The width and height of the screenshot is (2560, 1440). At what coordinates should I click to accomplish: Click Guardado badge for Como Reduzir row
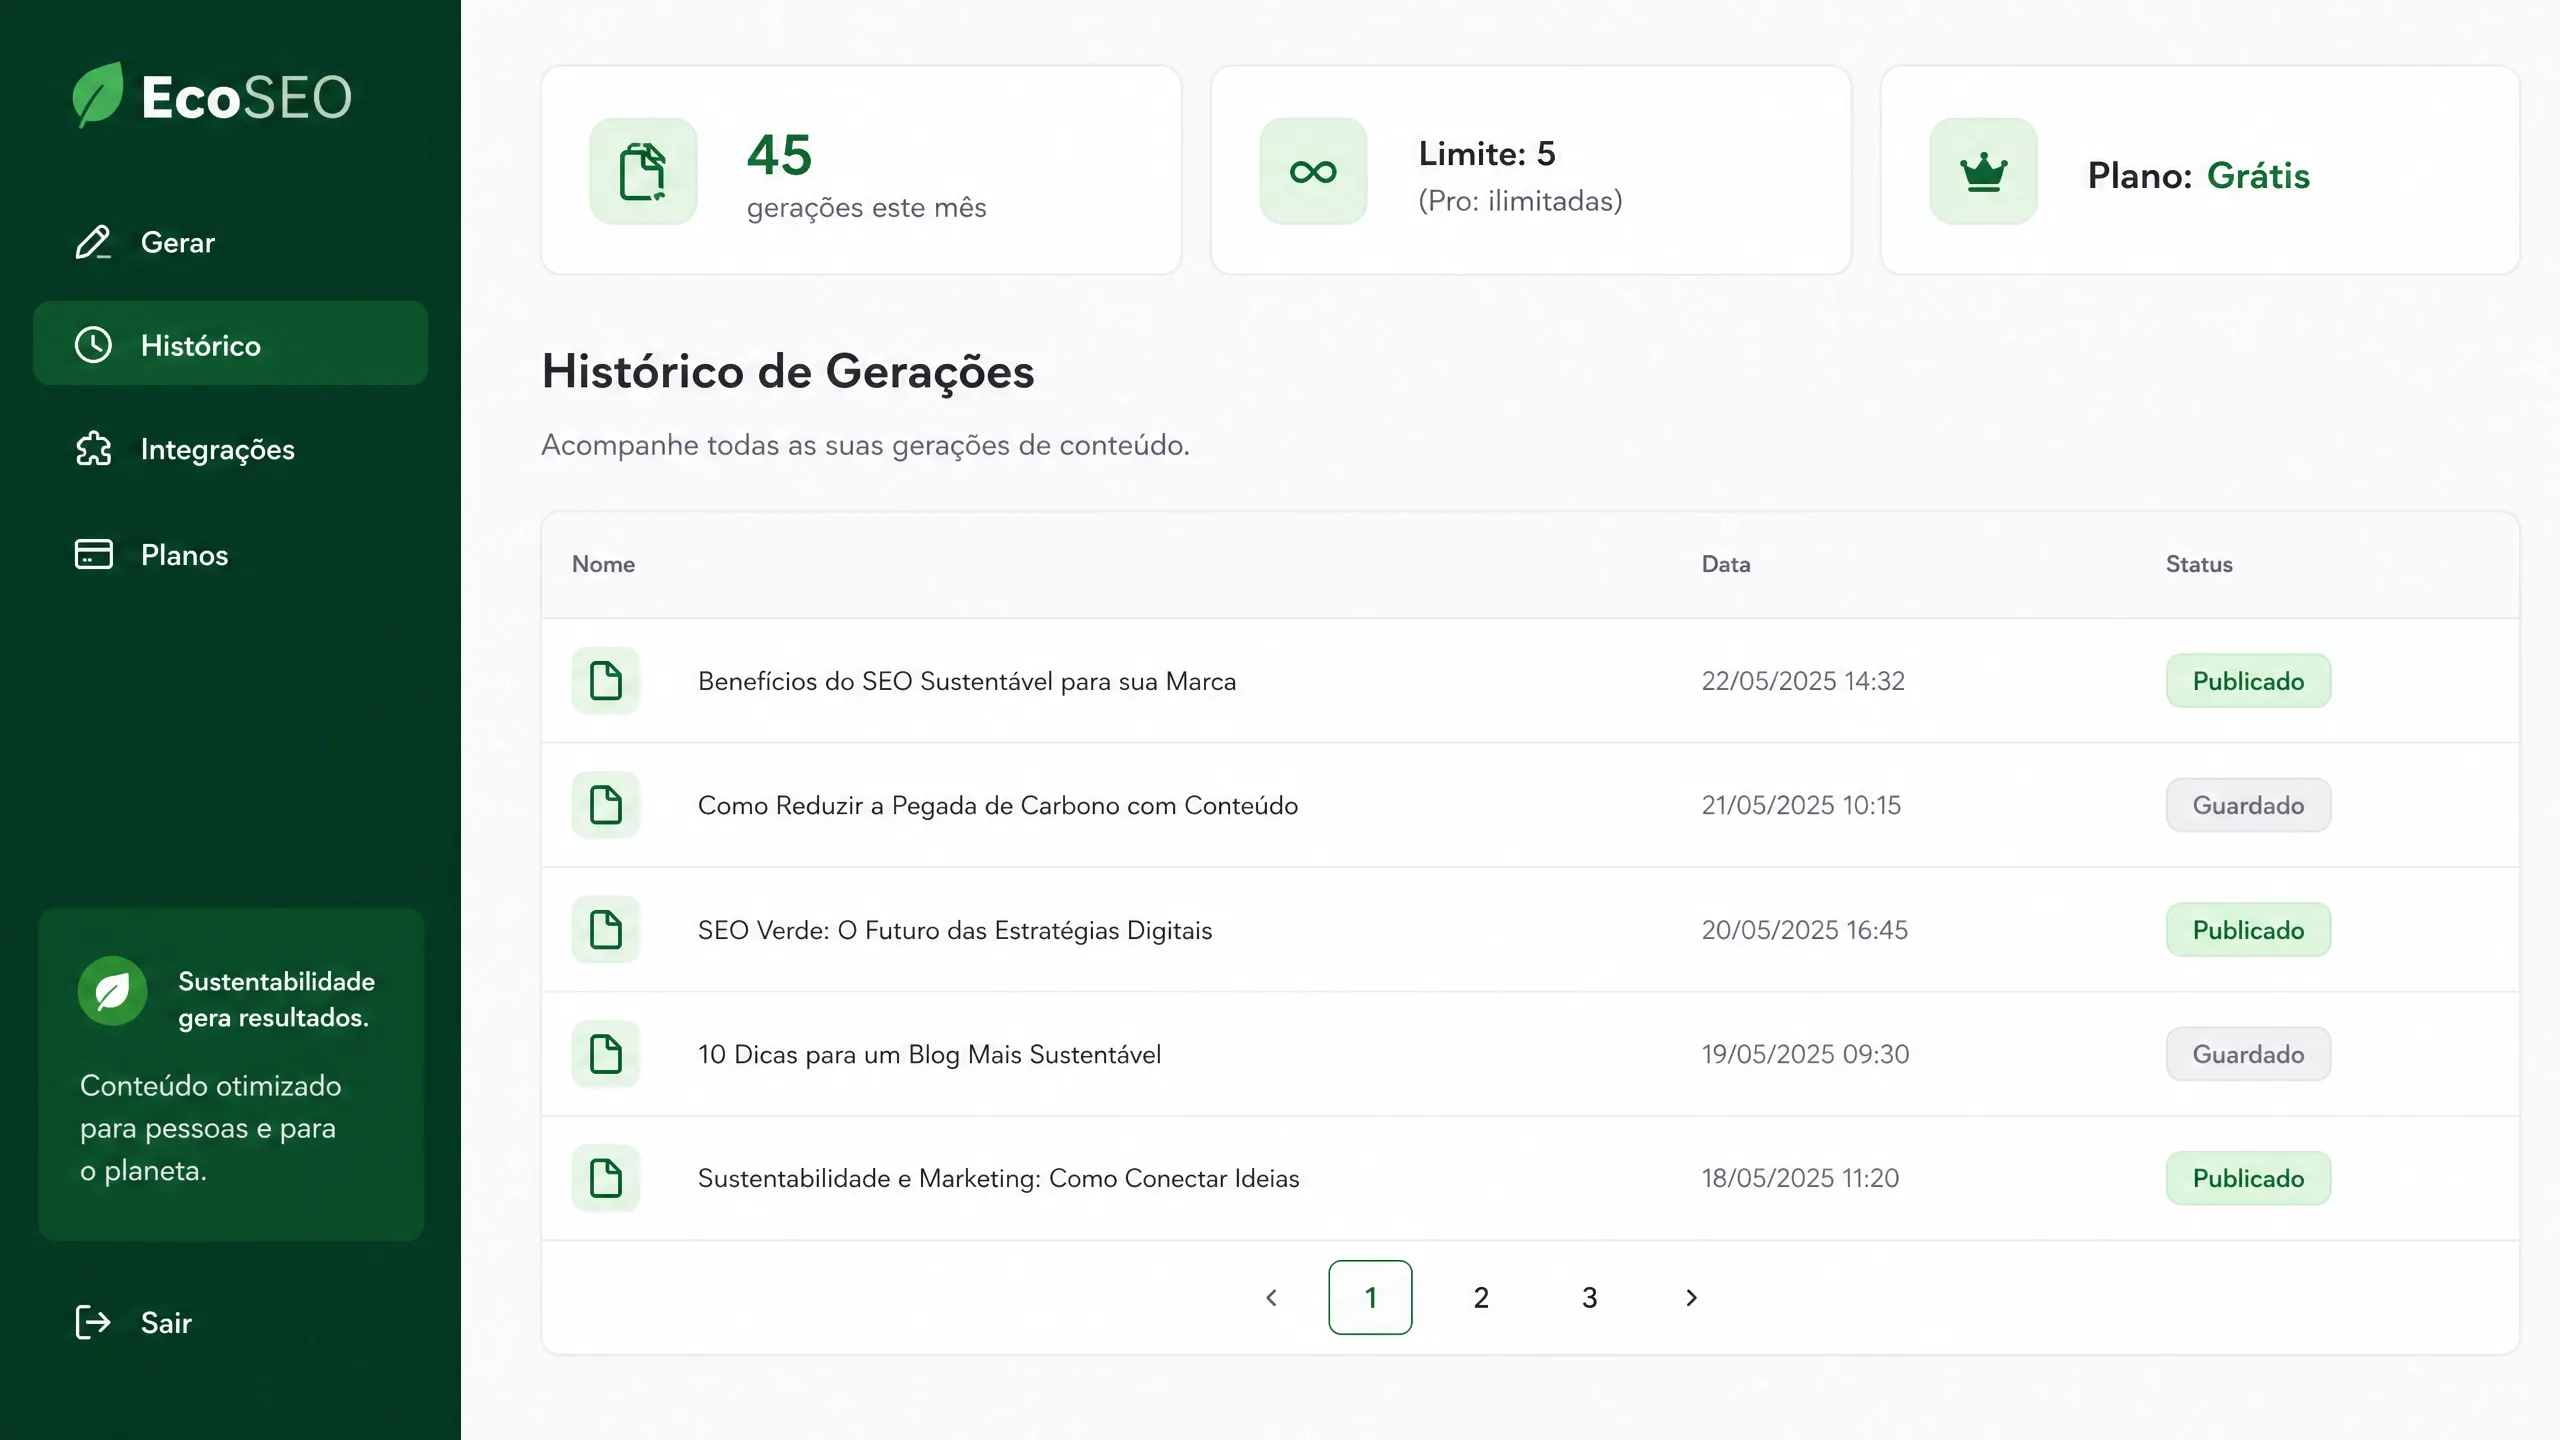pos(2248,805)
